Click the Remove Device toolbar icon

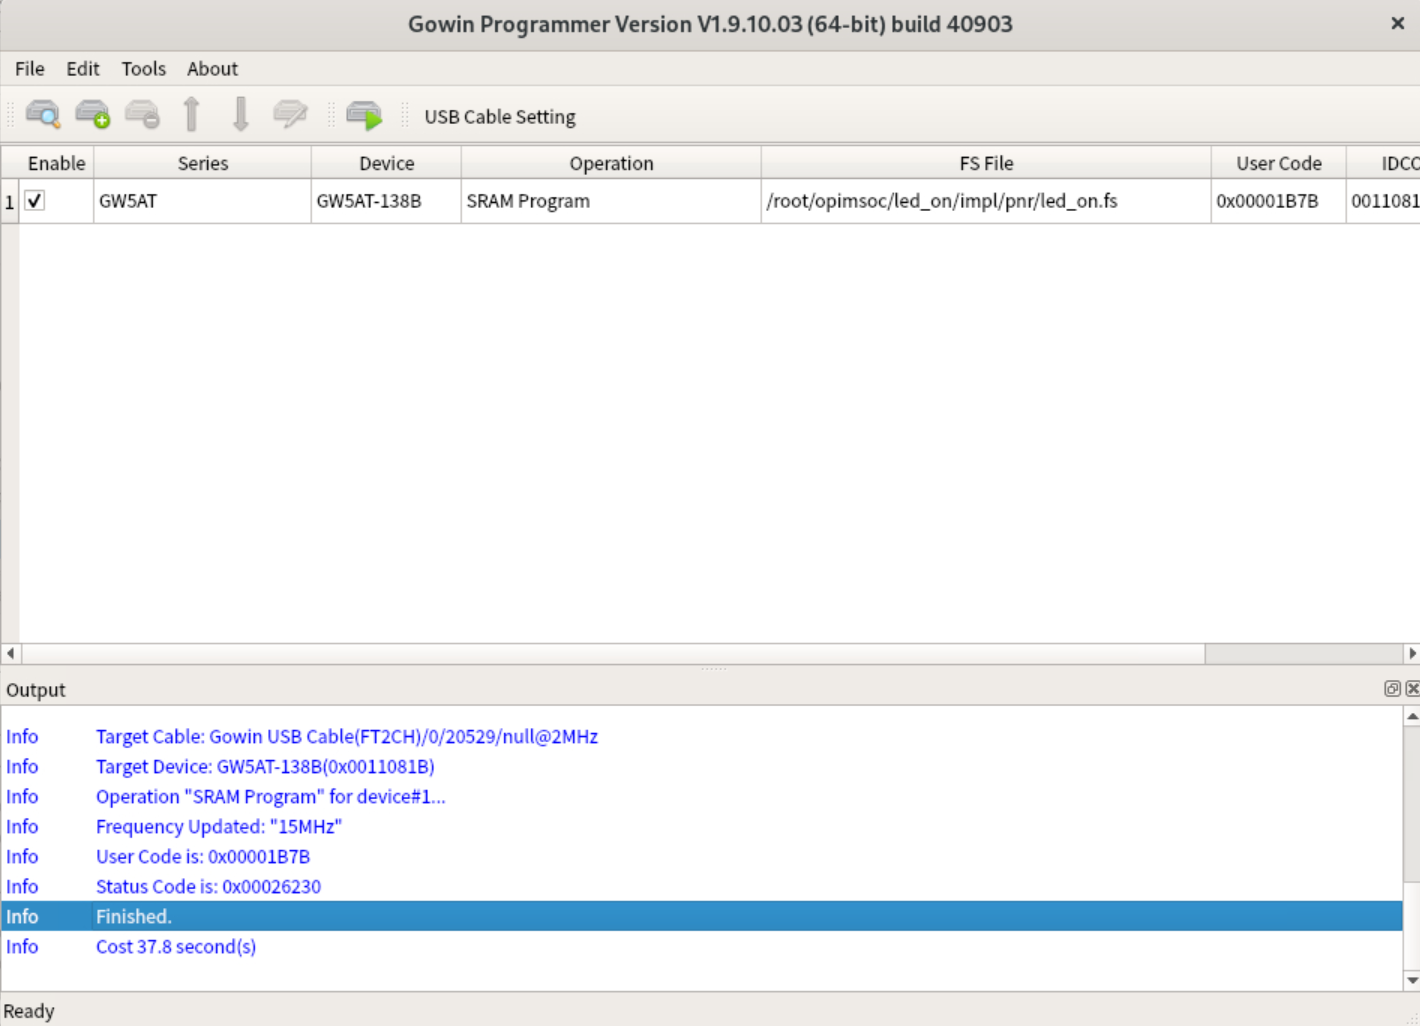(x=142, y=115)
